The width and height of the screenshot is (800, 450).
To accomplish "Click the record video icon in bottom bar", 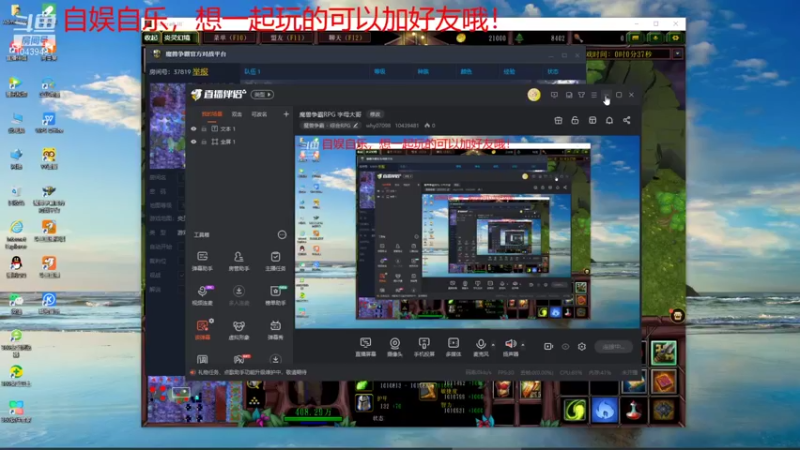I will (x=548, y=346).
